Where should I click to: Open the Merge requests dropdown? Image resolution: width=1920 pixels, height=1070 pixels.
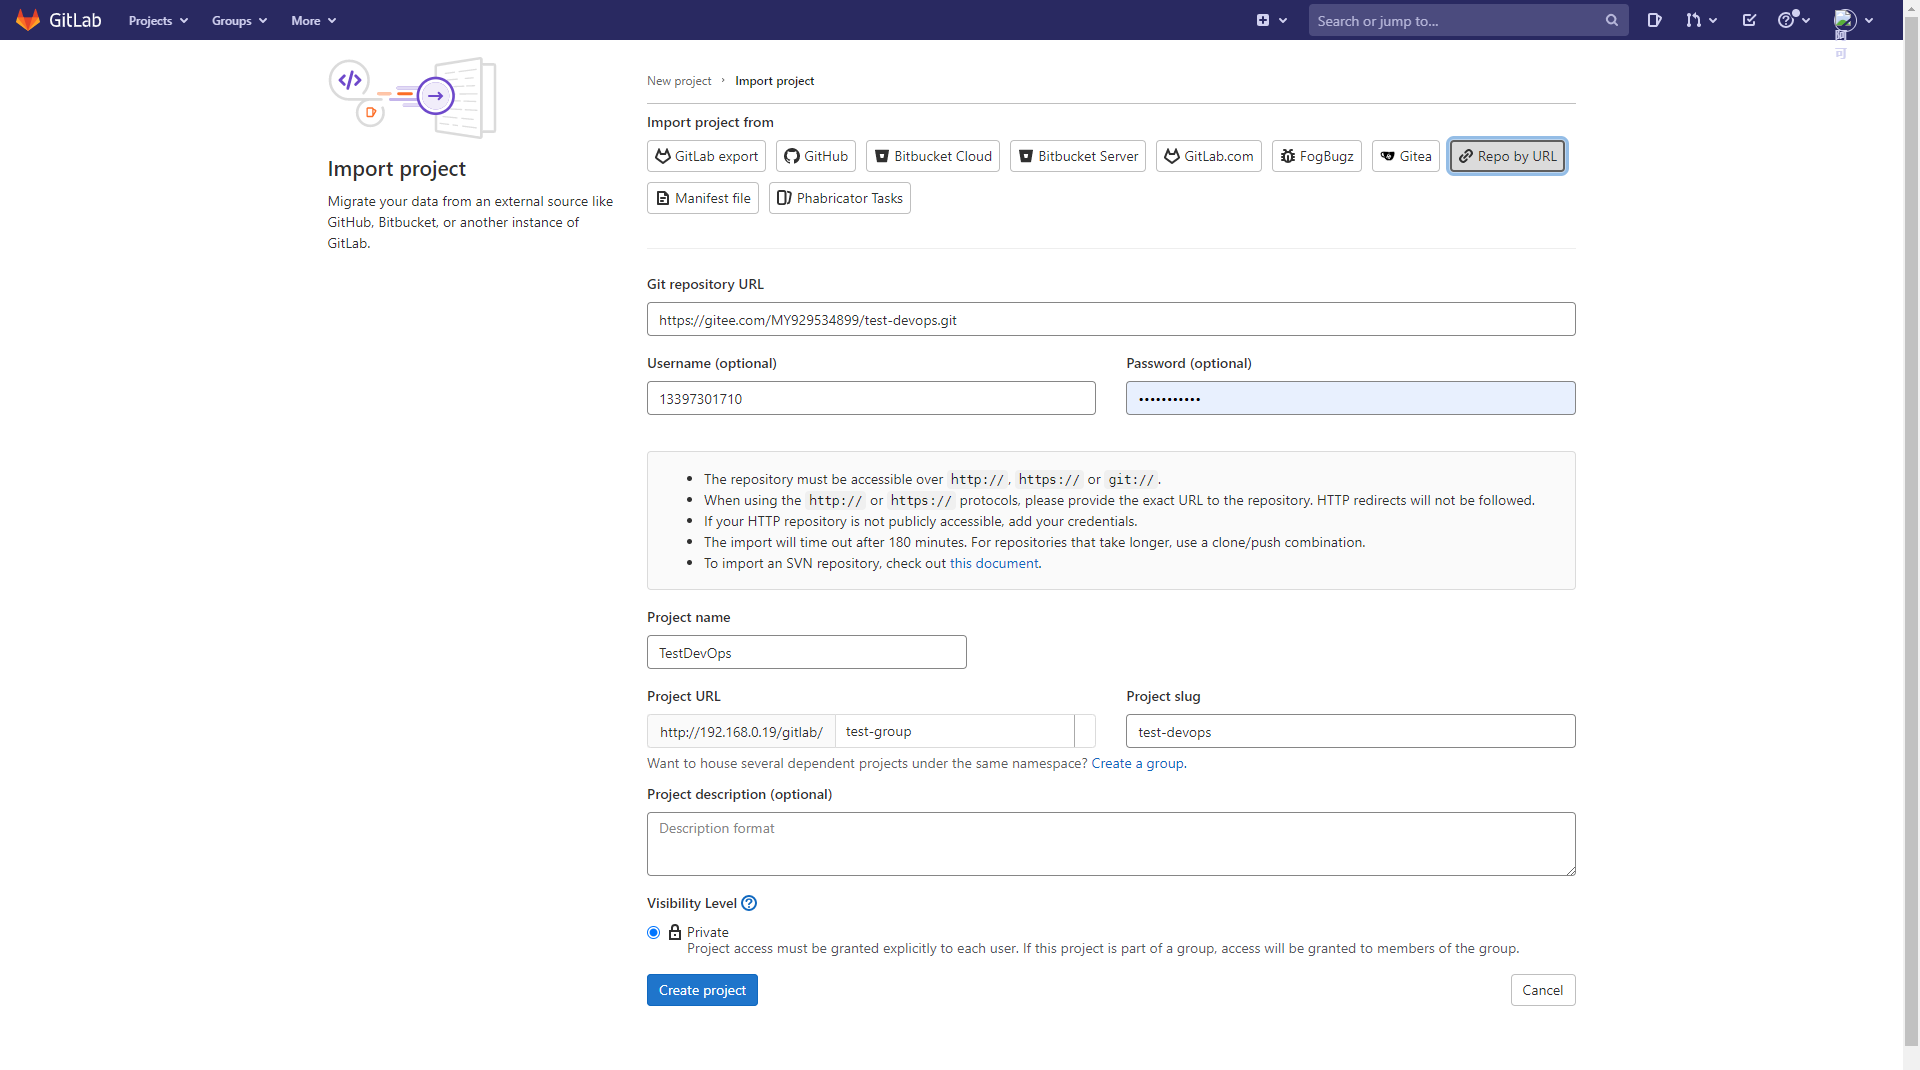pyautogui.click(x=1701, y=20)
